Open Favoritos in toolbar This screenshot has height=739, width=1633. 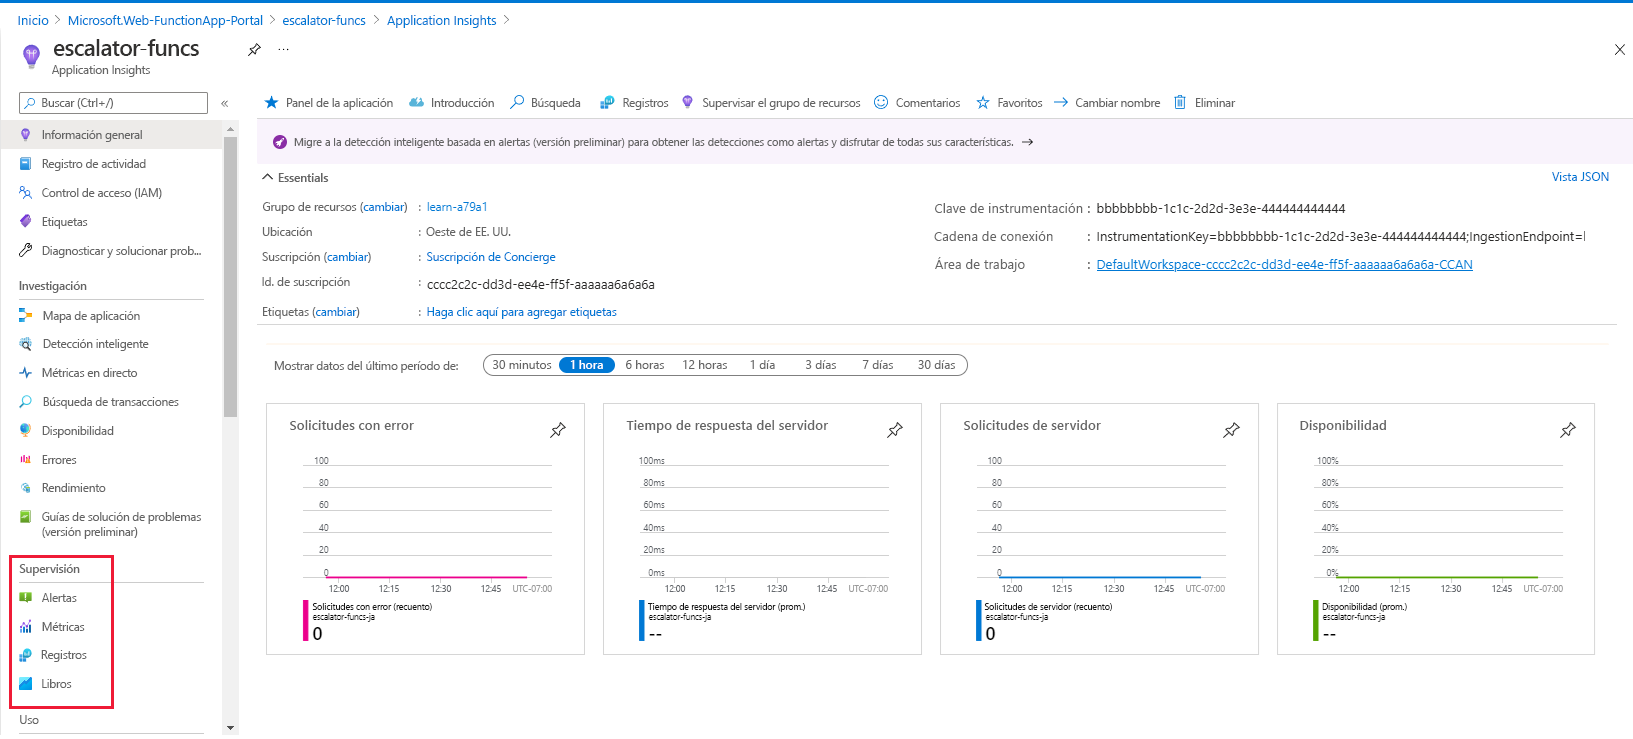1009,103
